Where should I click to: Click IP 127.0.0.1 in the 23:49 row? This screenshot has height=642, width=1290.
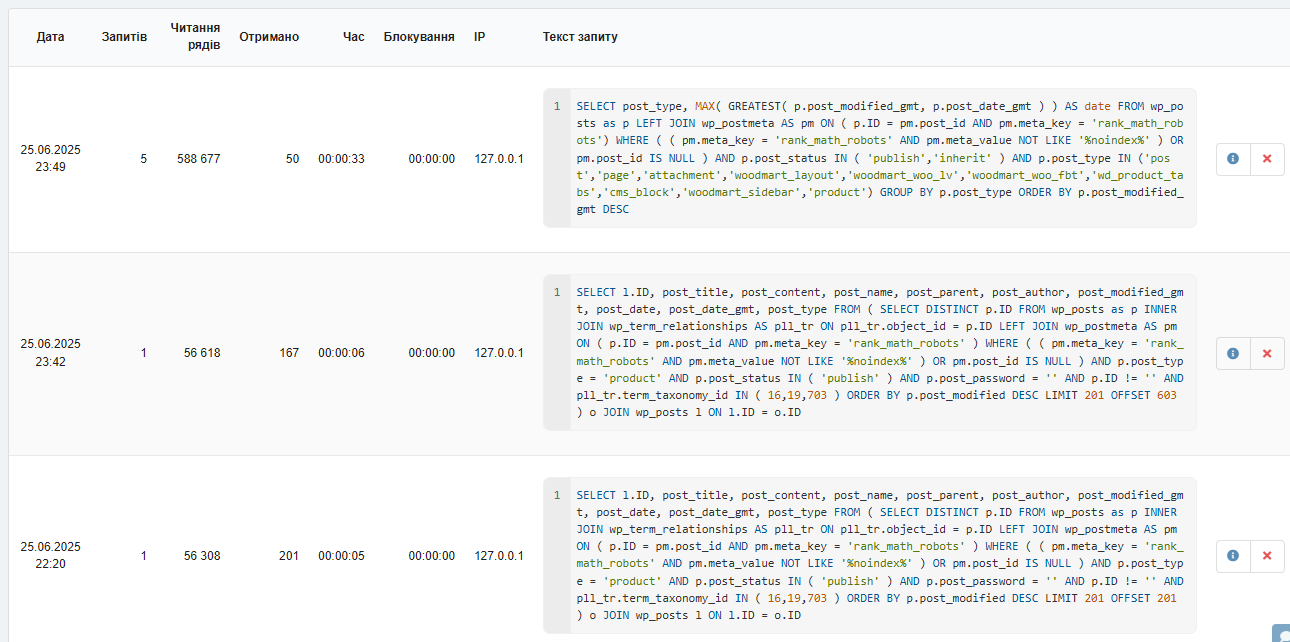point(499,159)
